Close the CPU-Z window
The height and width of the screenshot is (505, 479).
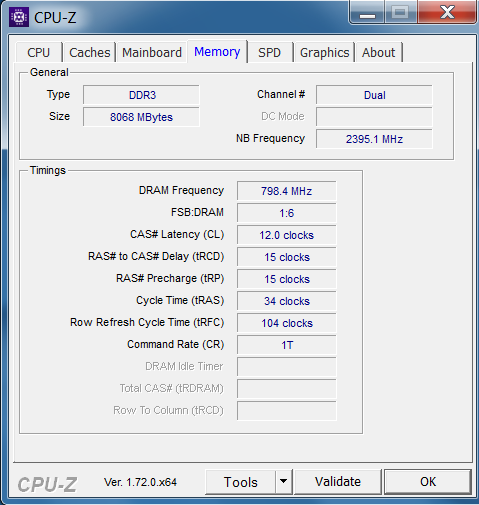447,13
